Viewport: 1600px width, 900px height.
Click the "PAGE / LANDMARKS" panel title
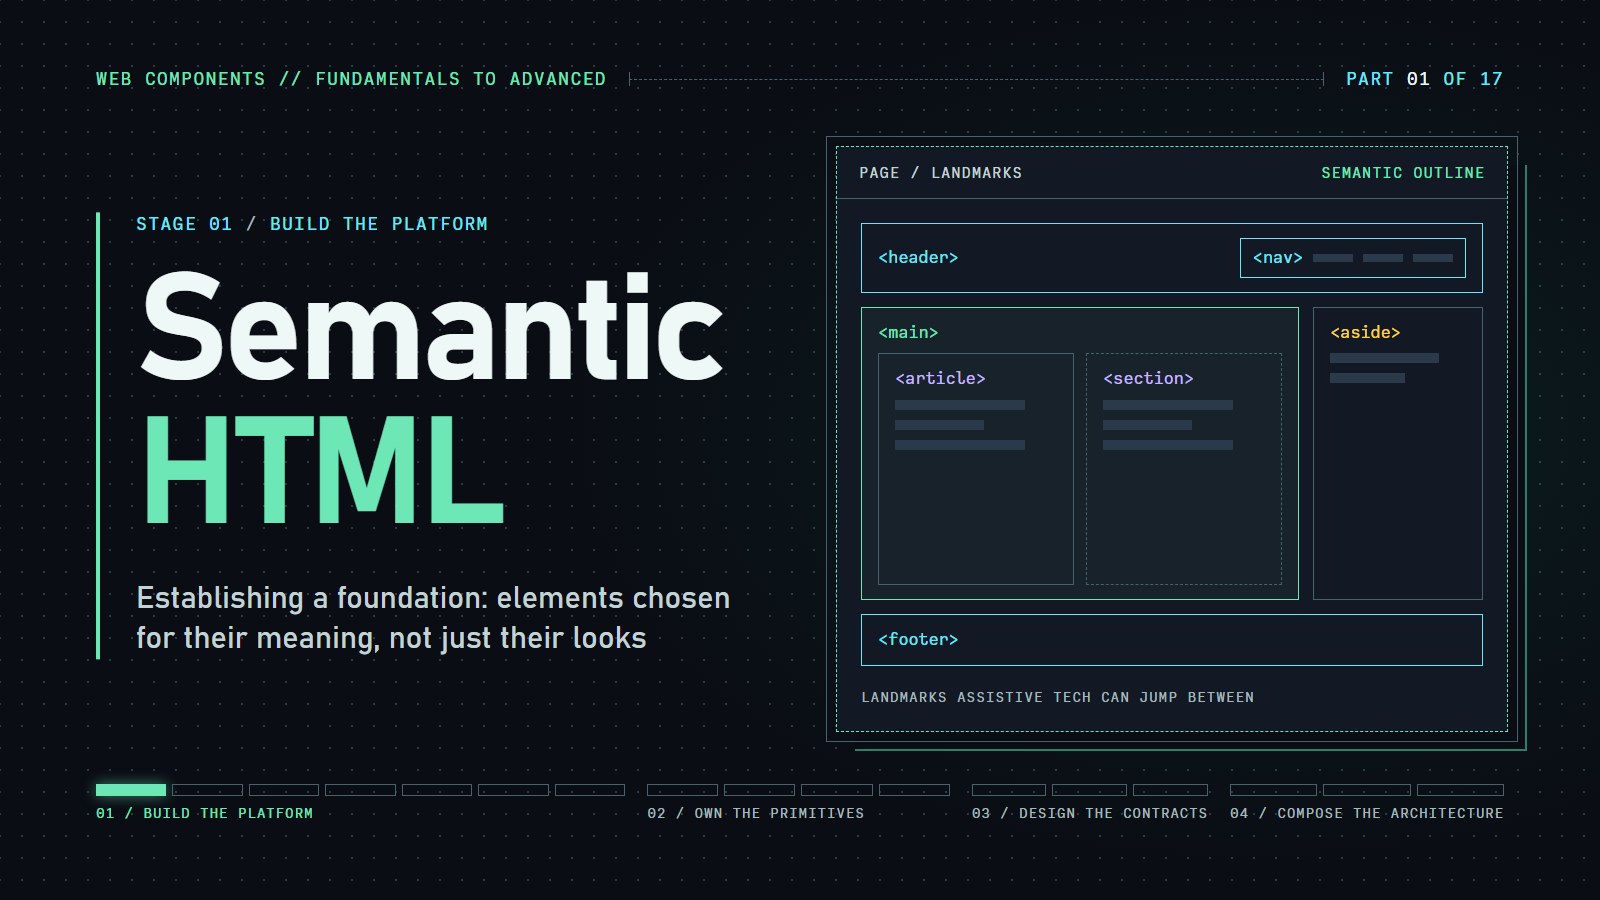click(x=940, y=173)
